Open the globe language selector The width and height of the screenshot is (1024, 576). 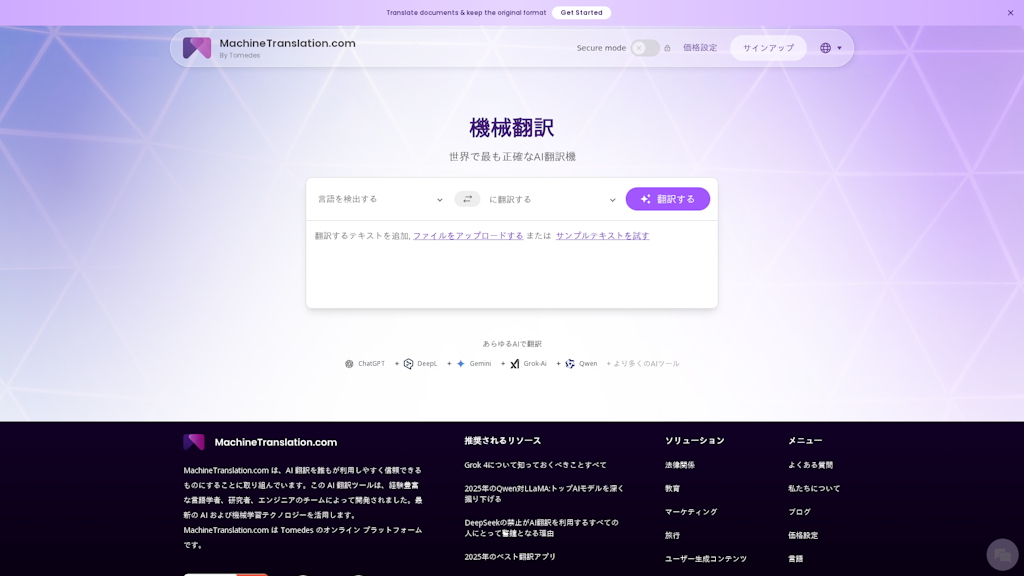coord(831,48)
